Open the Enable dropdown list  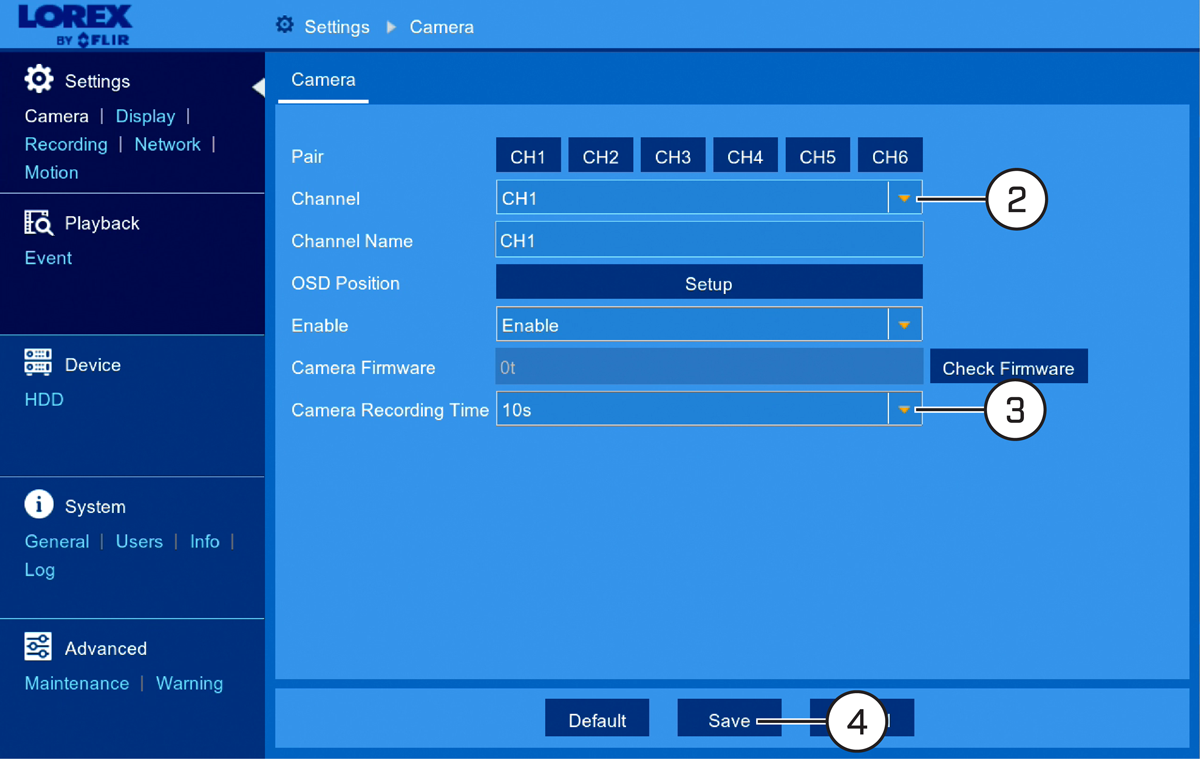click(904, 325)
